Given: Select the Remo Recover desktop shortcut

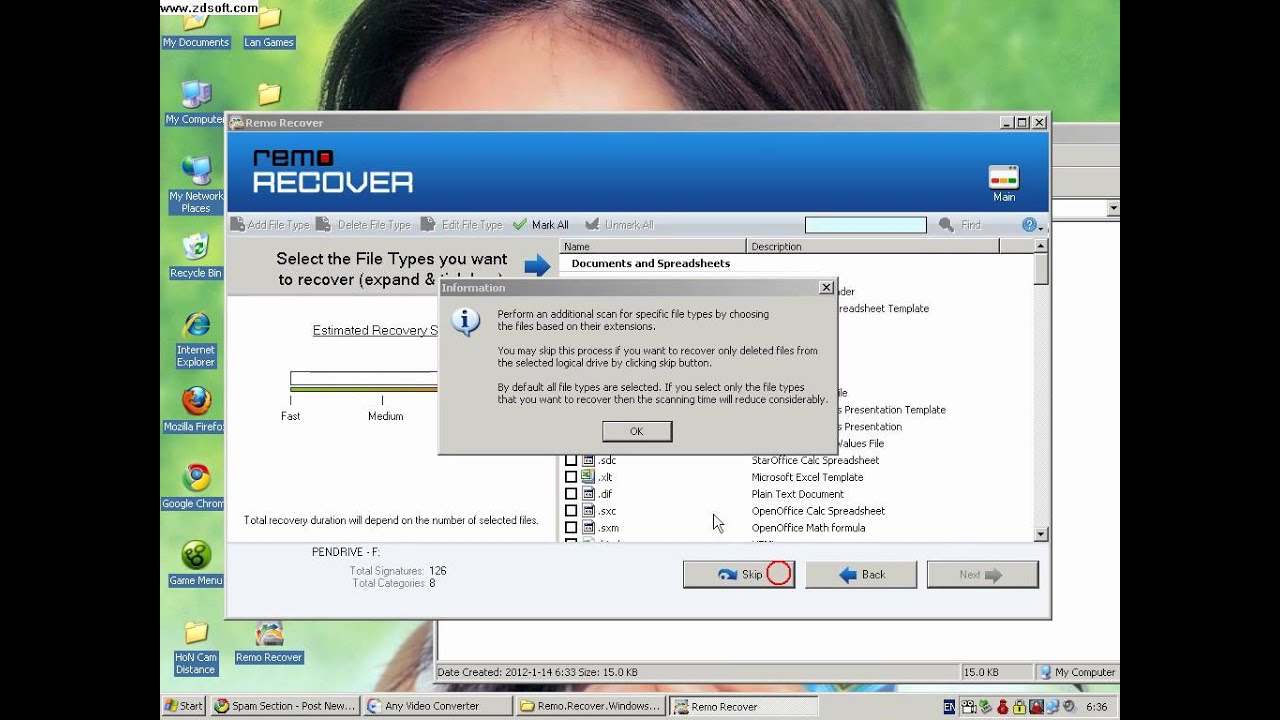Looking at the screenshot, I should point(269,641).
